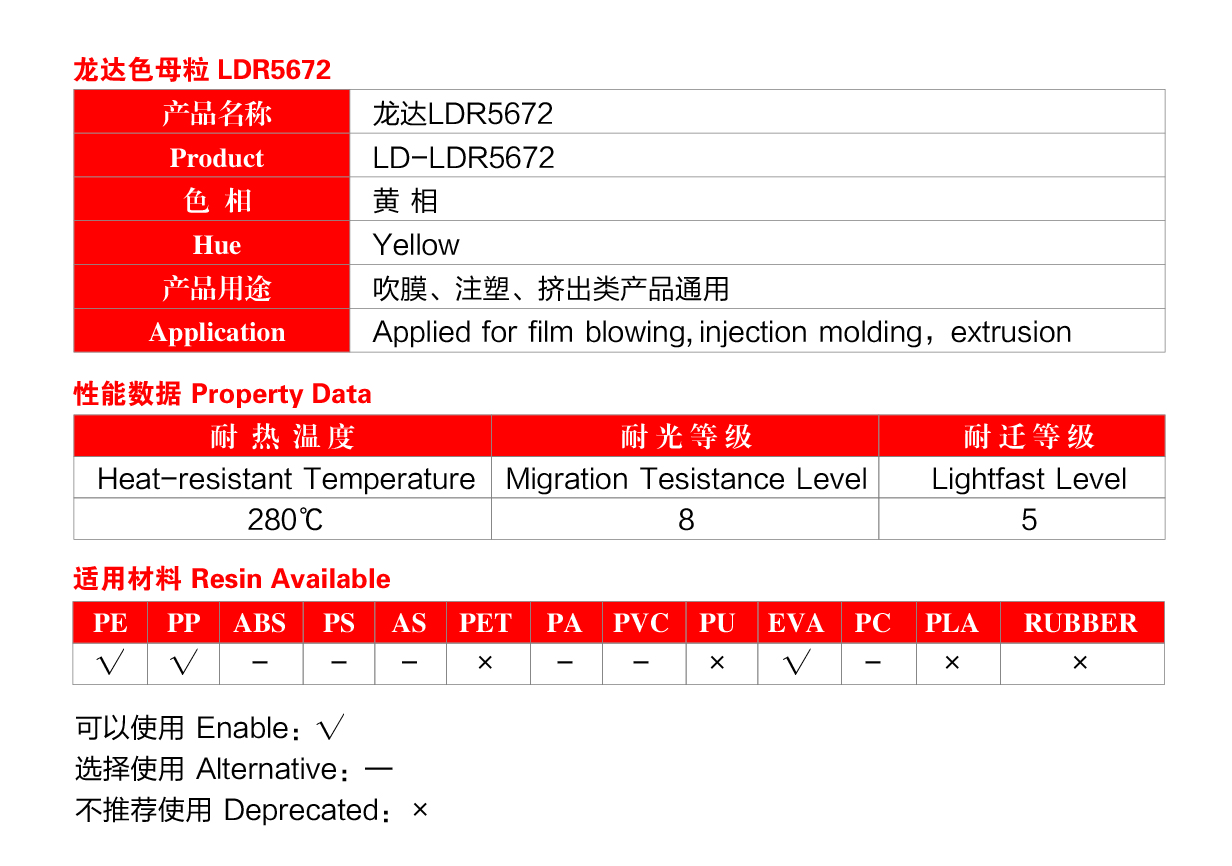Select the 280℃ temperature value

pos(285,520)
